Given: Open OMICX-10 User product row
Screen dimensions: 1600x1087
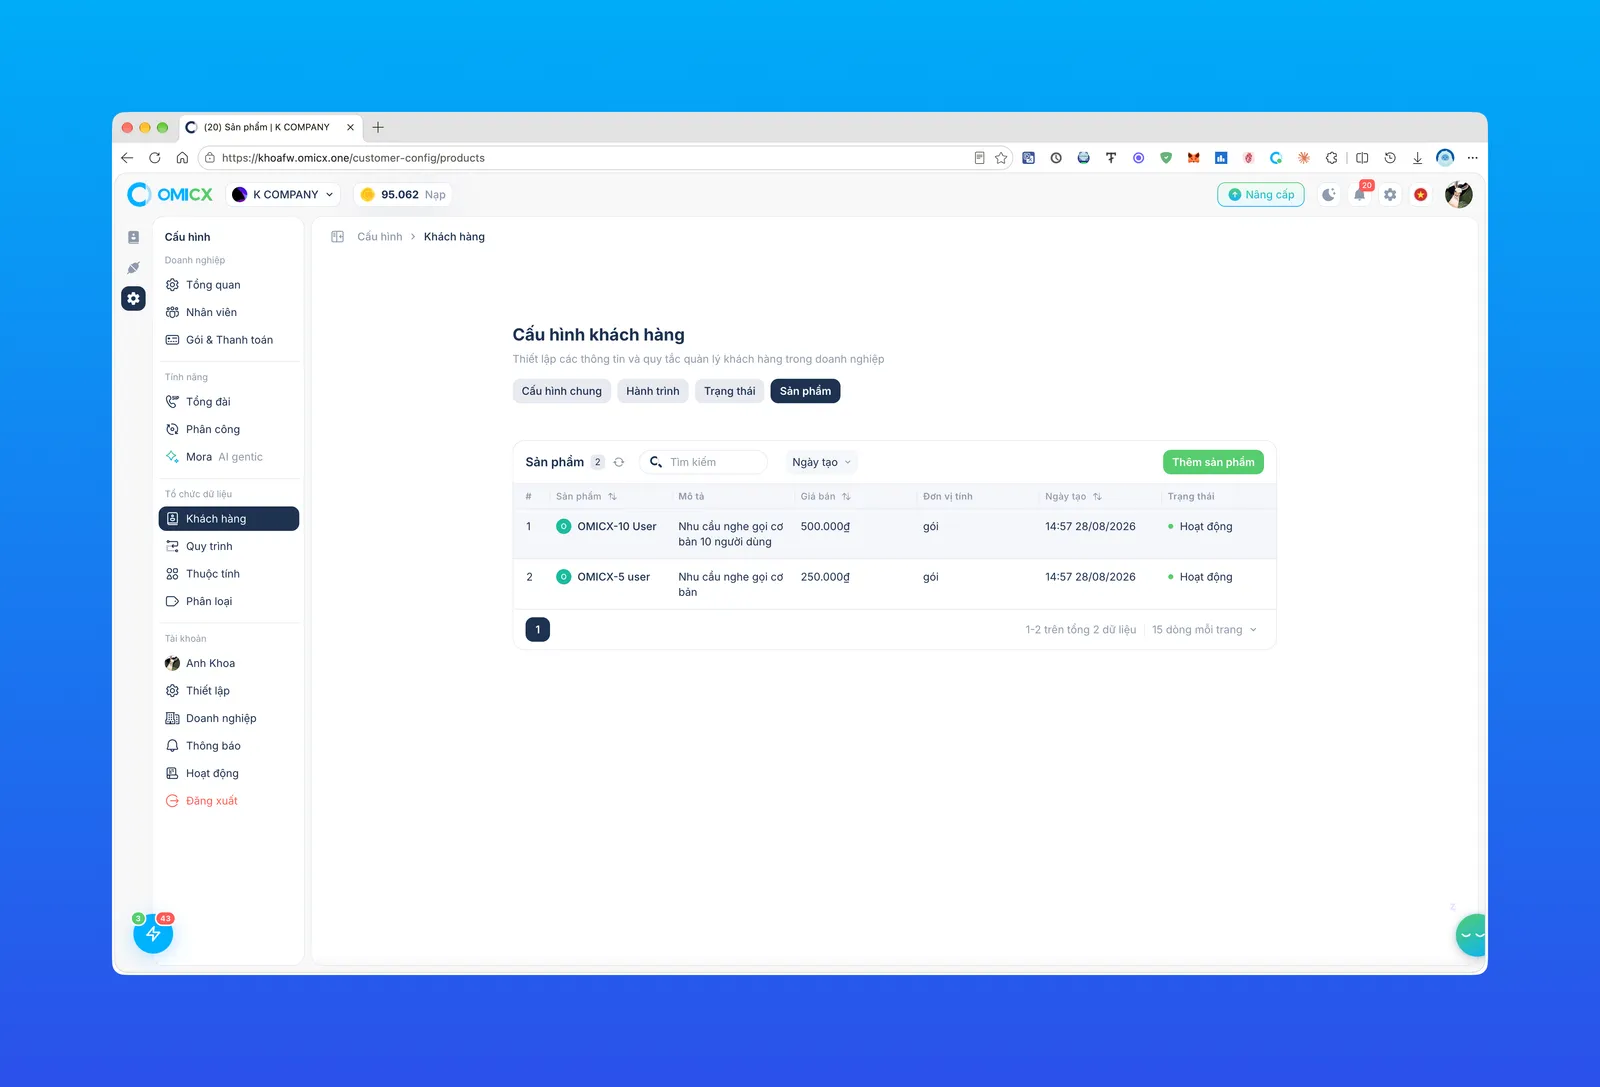Looking at the screenshot, I should (x=894, y=534).
